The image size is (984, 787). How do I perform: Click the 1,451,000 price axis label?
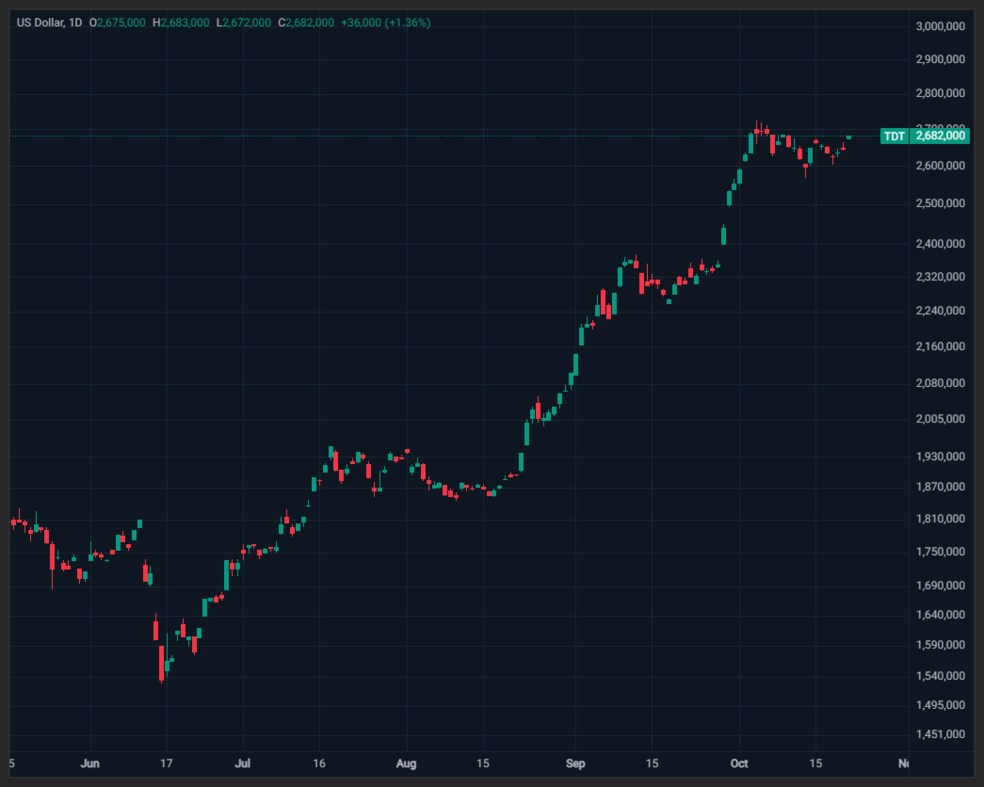coord(940,734)
